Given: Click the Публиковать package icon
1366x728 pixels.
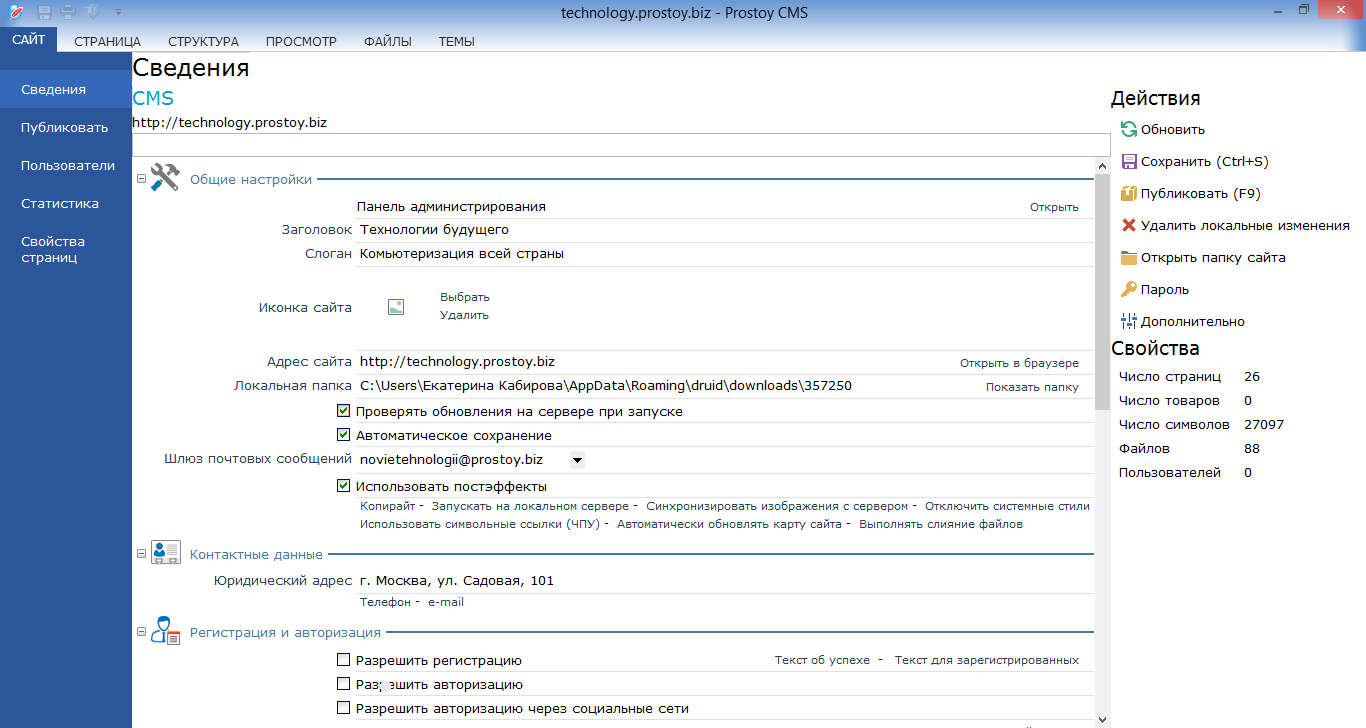Looking at the screenshot, I should pyautogui.click(x=1129, y=193).
